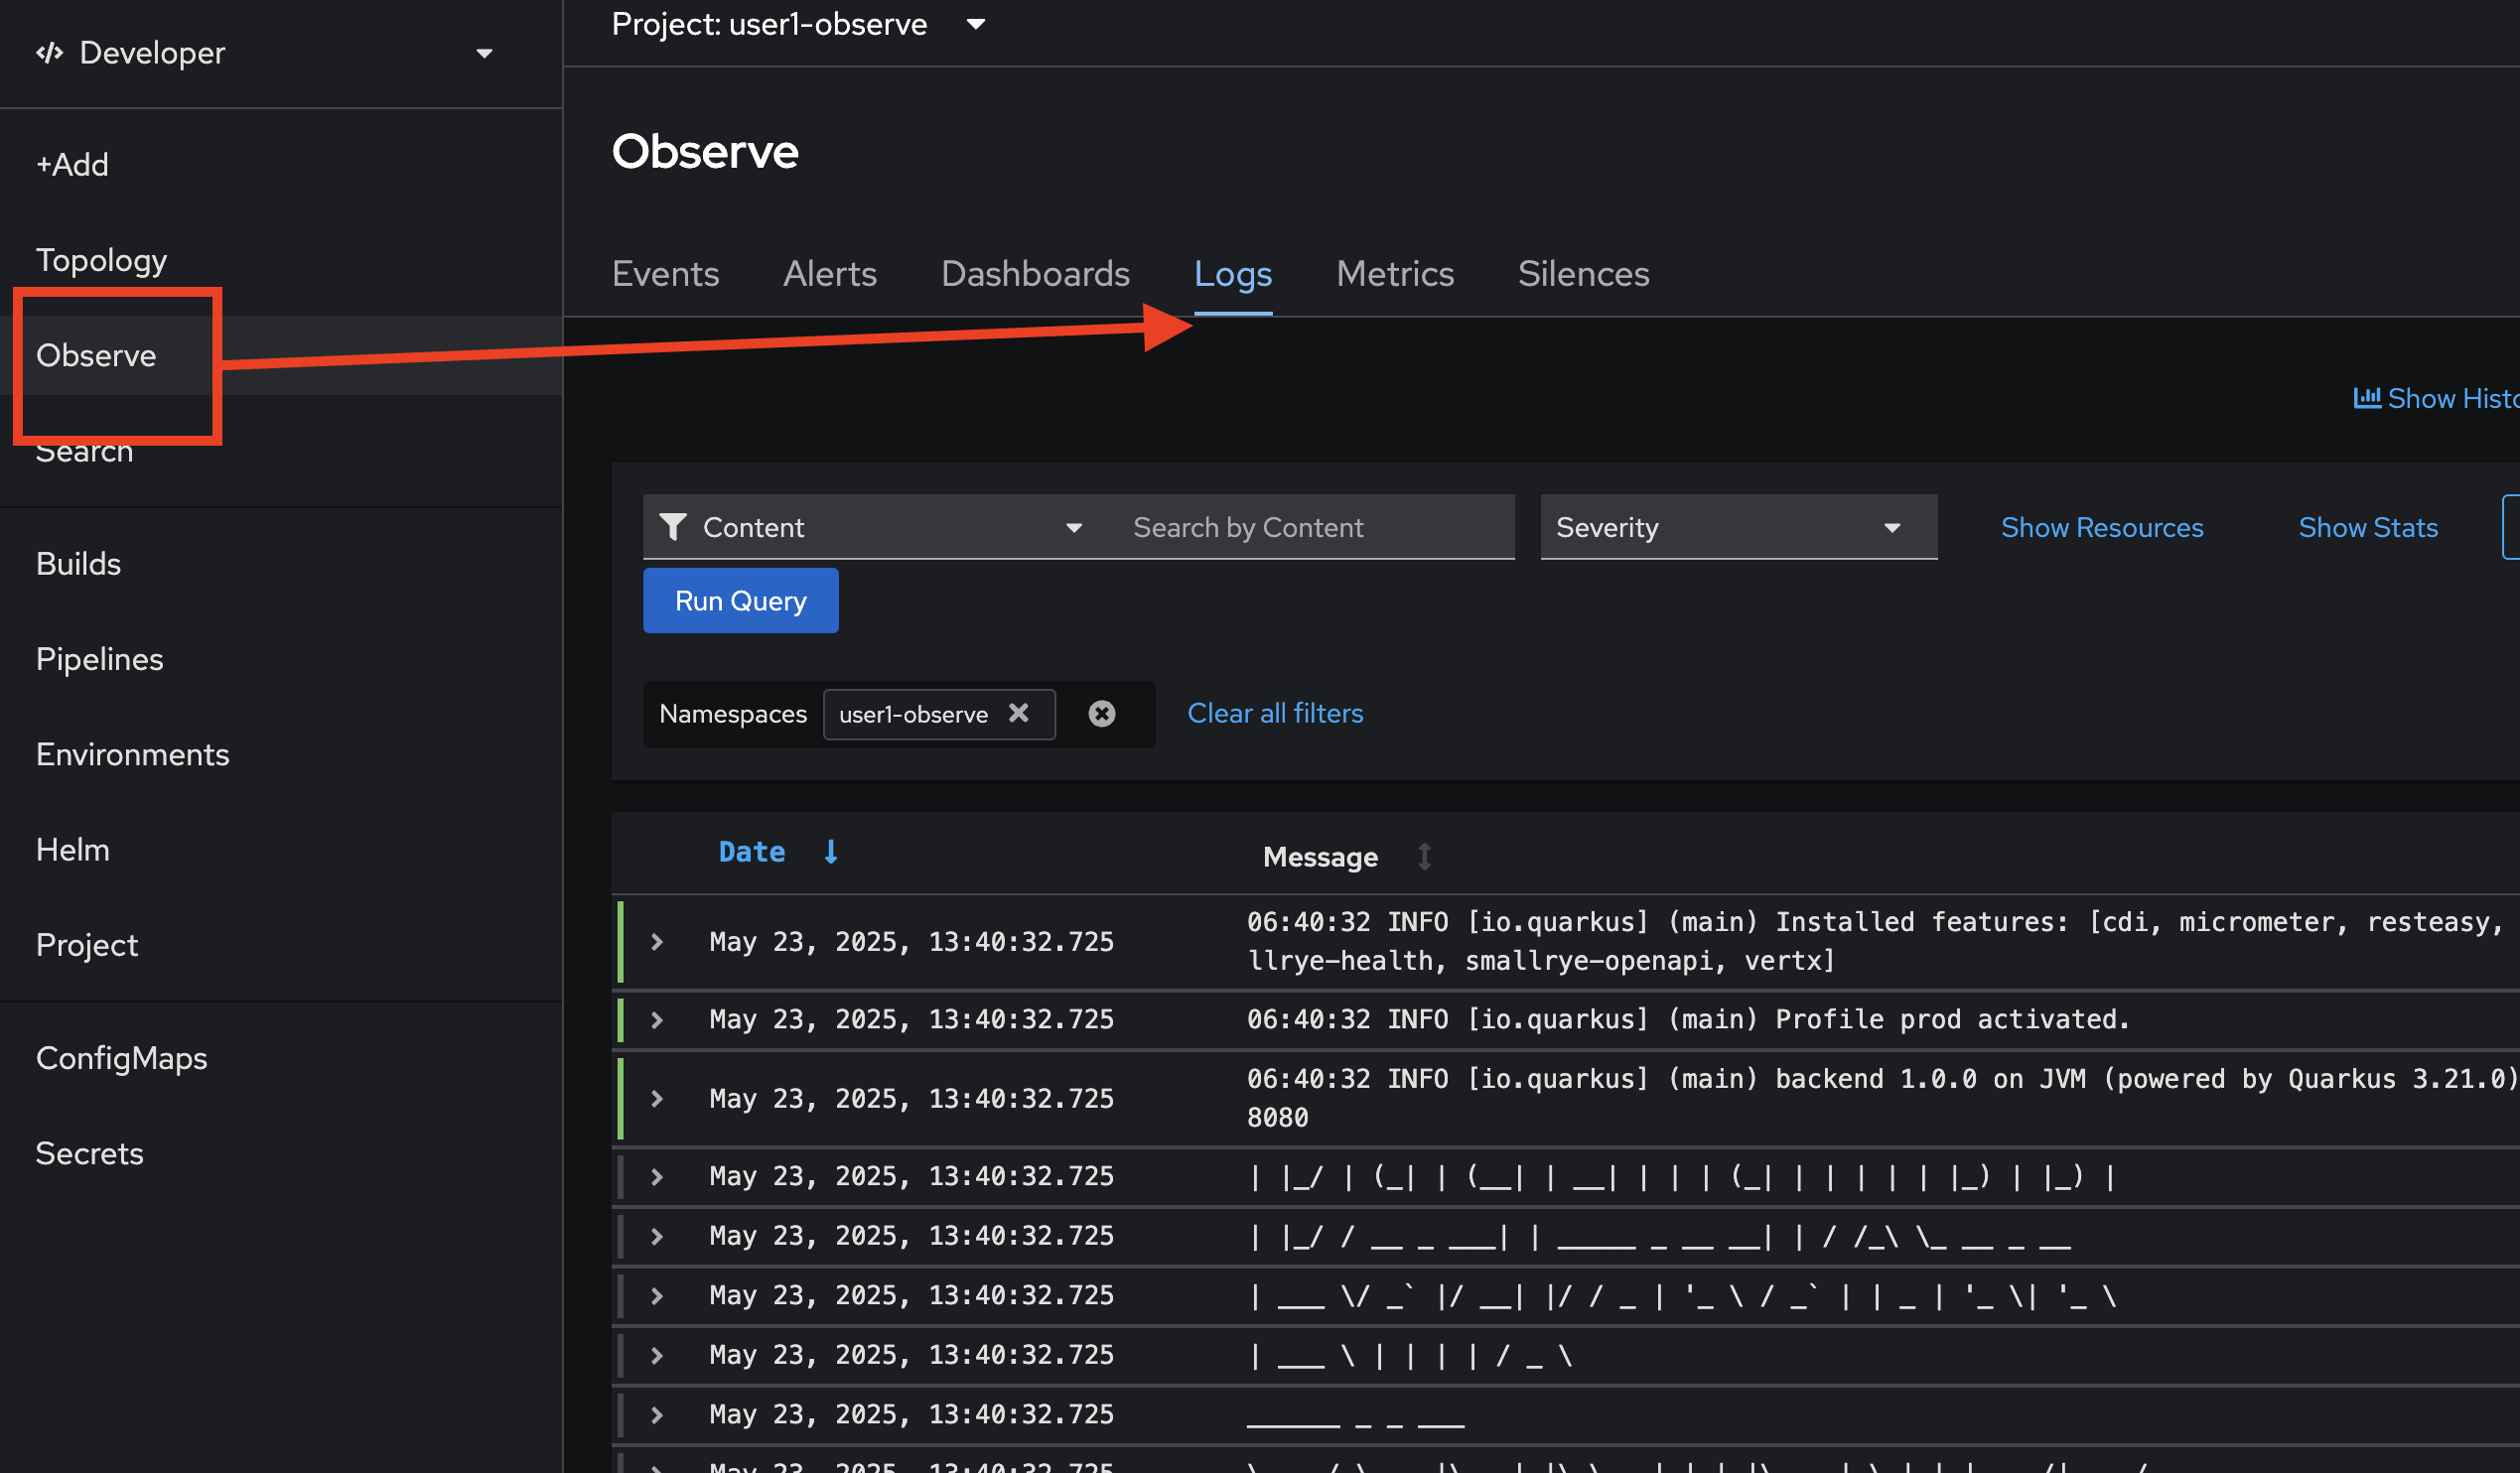This screenshot has width=2520, height=1473.
Task: Switch to the Alerts tab
Action: [829, 273]
